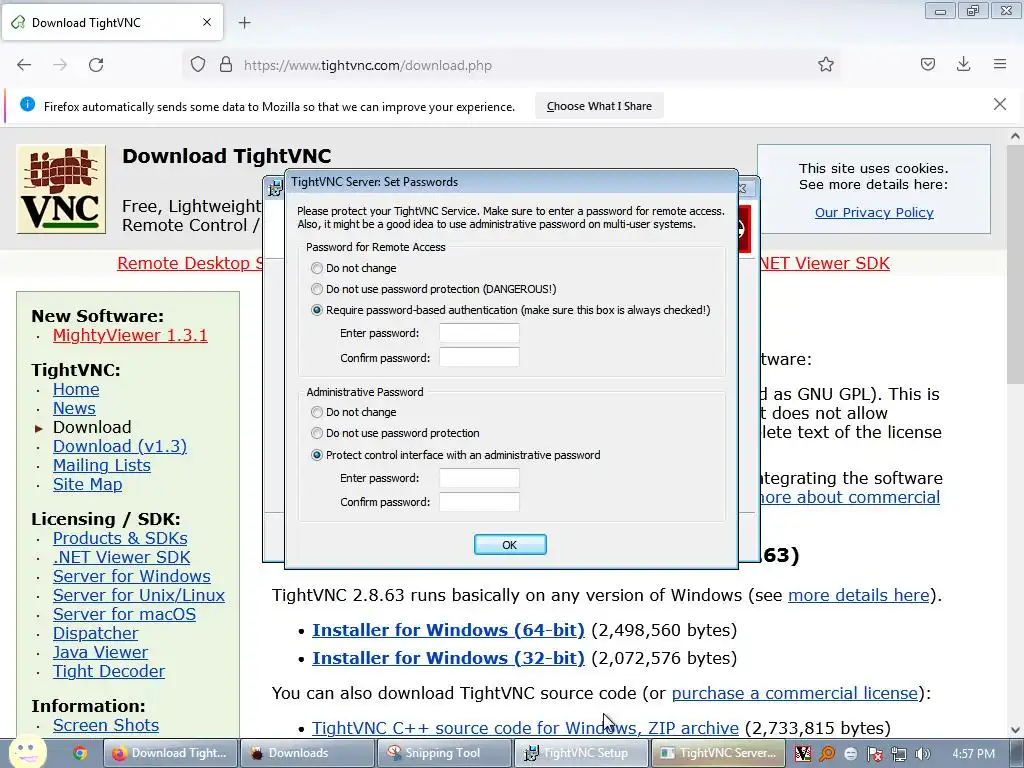Switch to Download Tight... Firefox taskbar button
1024x768 pixels.
pyautogui.click(x=170, y=753)
